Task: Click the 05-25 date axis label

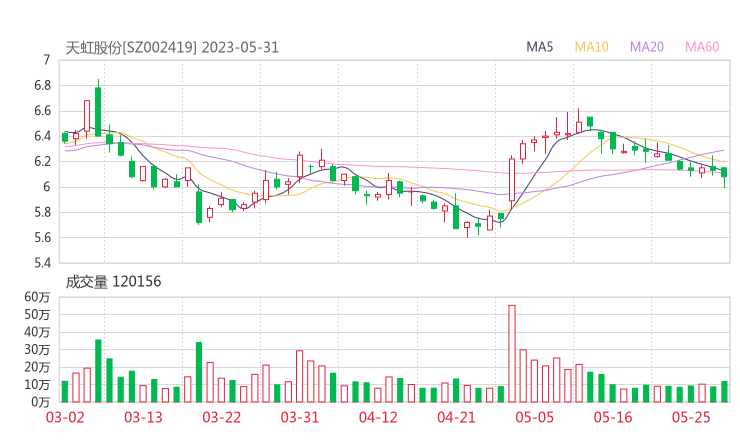Action: click(x=691, y=417)
